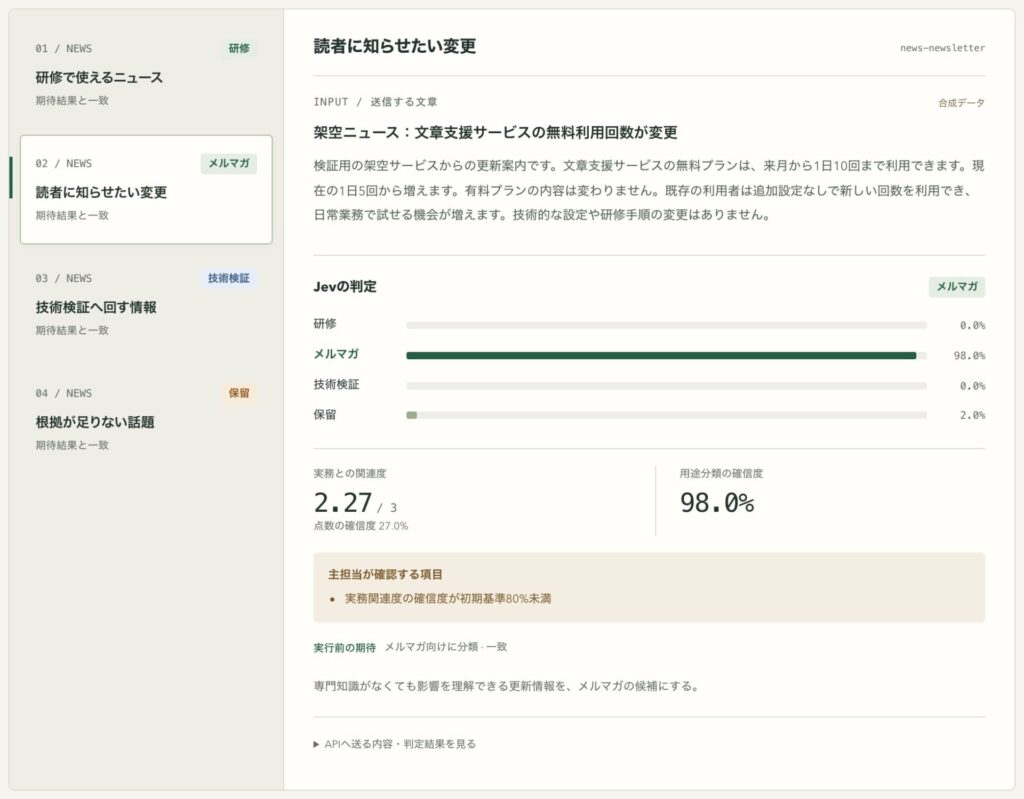Click the 2.27 relevance score

tap(343, 502)
